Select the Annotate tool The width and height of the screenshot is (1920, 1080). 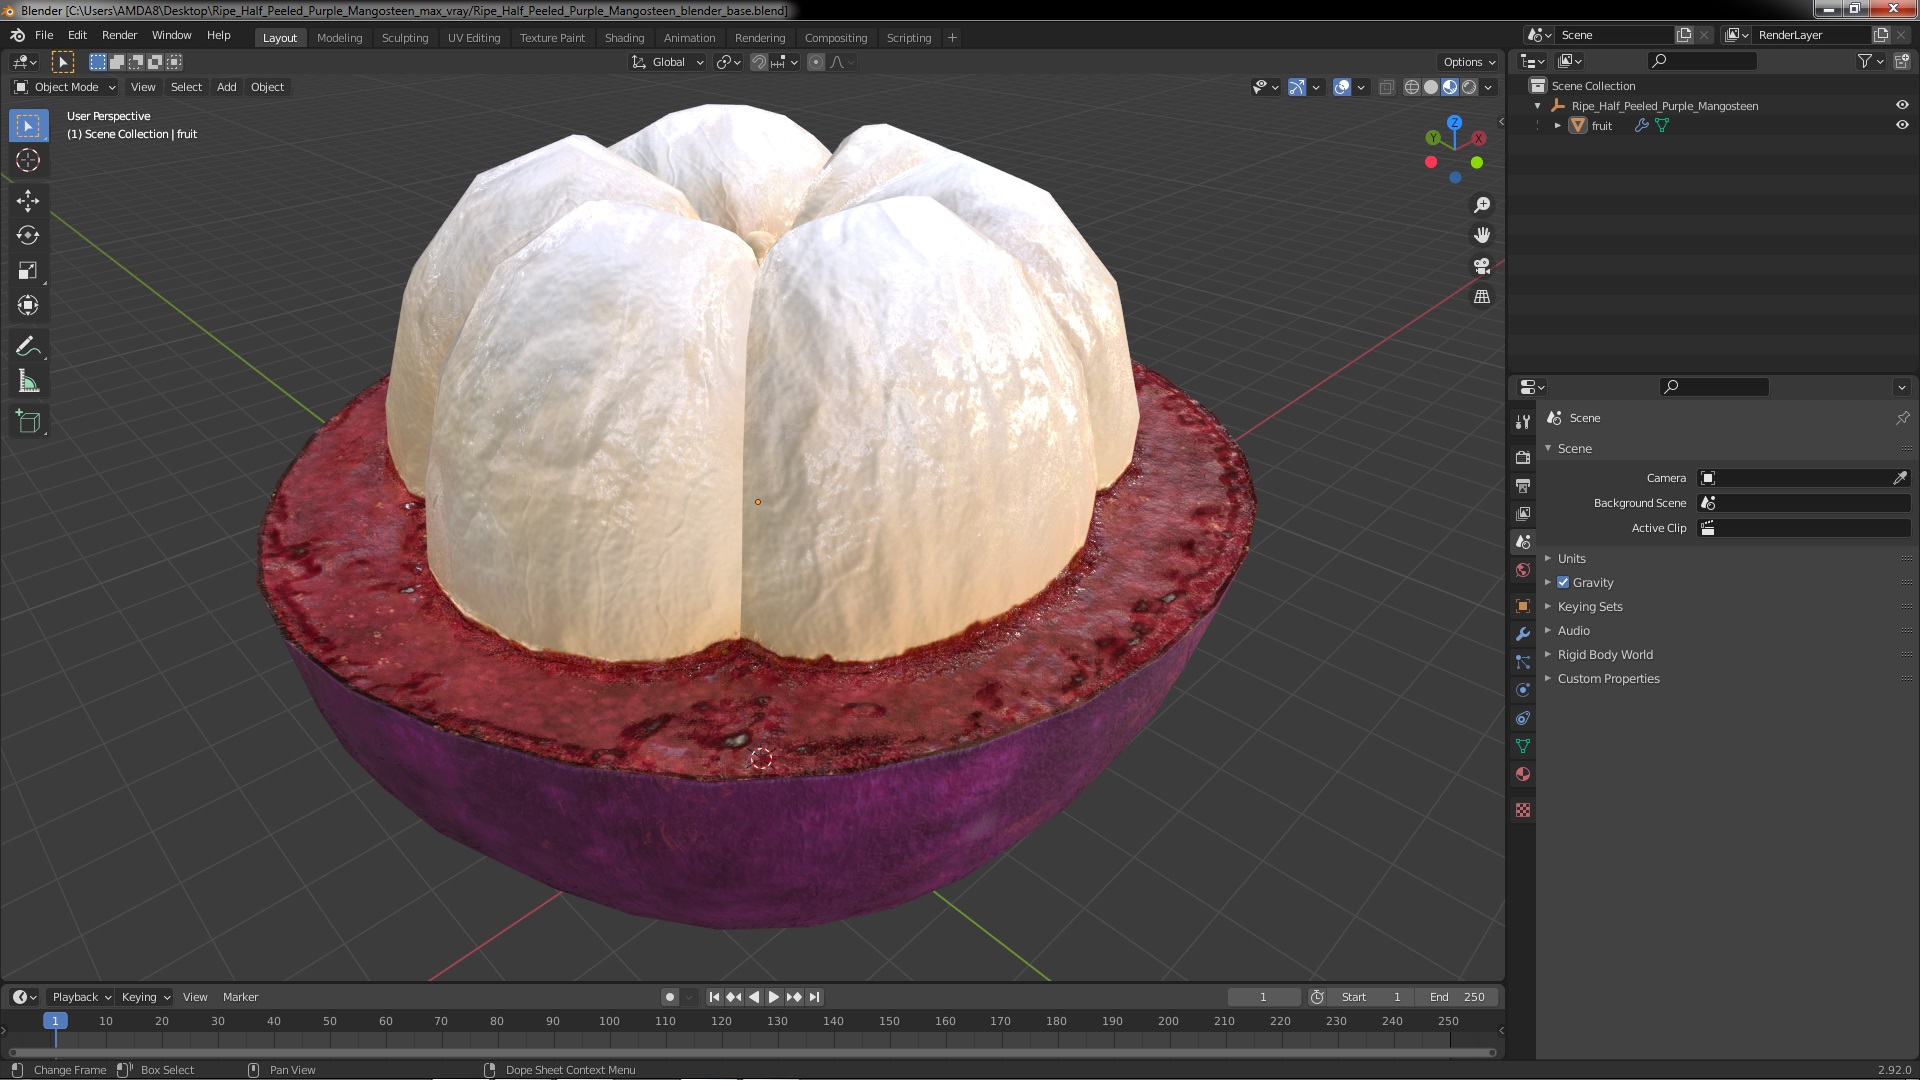click(28, 346)
